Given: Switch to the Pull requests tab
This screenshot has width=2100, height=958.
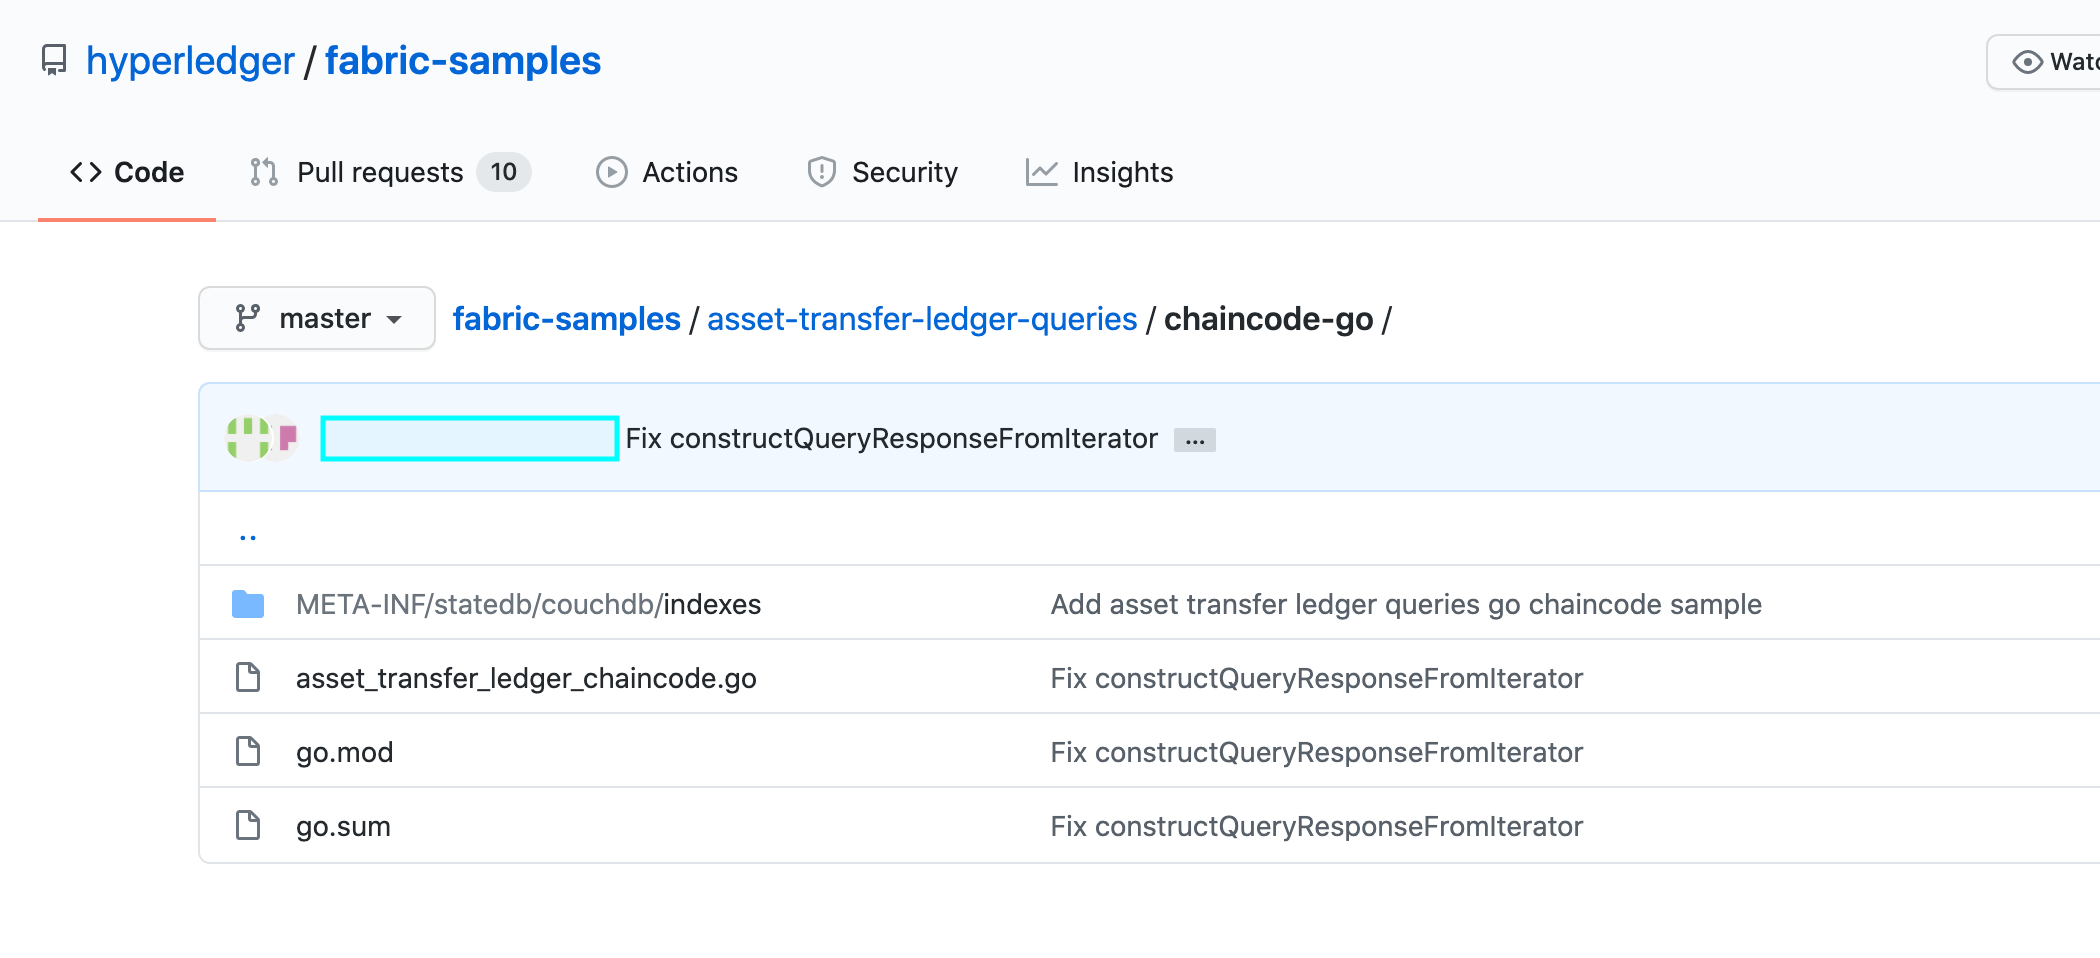Looking at the screenshot, I should tap(379, 171).
